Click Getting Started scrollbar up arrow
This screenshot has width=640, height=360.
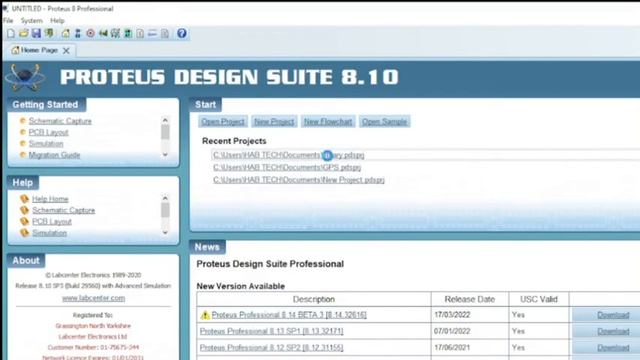165,120
